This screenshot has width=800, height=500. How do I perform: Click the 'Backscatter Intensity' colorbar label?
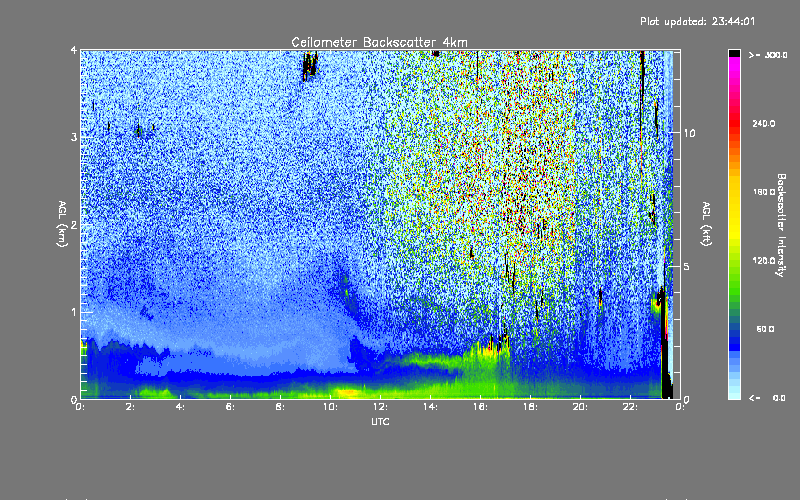(780, 225)
